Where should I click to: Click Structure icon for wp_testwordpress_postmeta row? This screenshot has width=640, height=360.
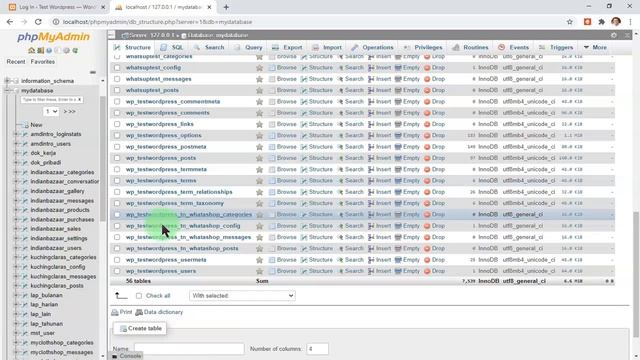click(x=304, y=147)
